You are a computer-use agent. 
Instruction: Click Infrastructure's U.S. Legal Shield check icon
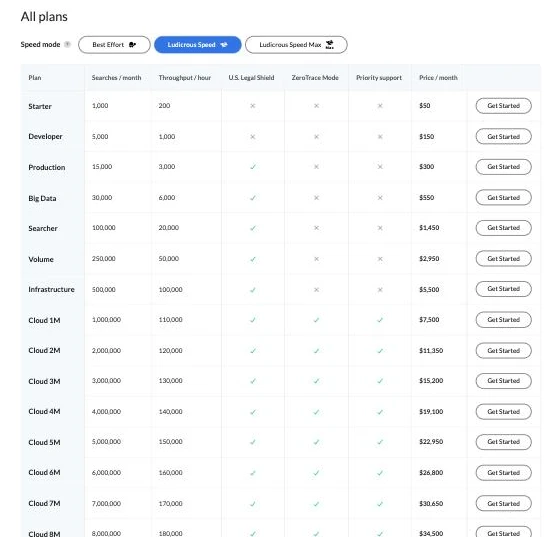pyautogui.click(x=253, y=290)
